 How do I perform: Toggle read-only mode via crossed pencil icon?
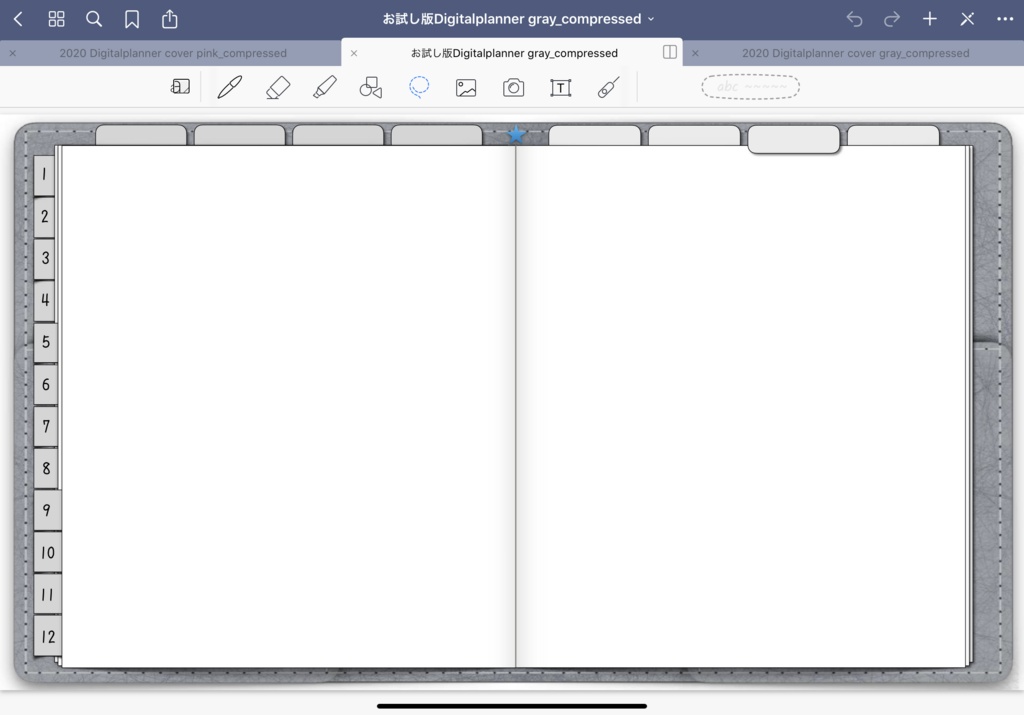point(967,19)
